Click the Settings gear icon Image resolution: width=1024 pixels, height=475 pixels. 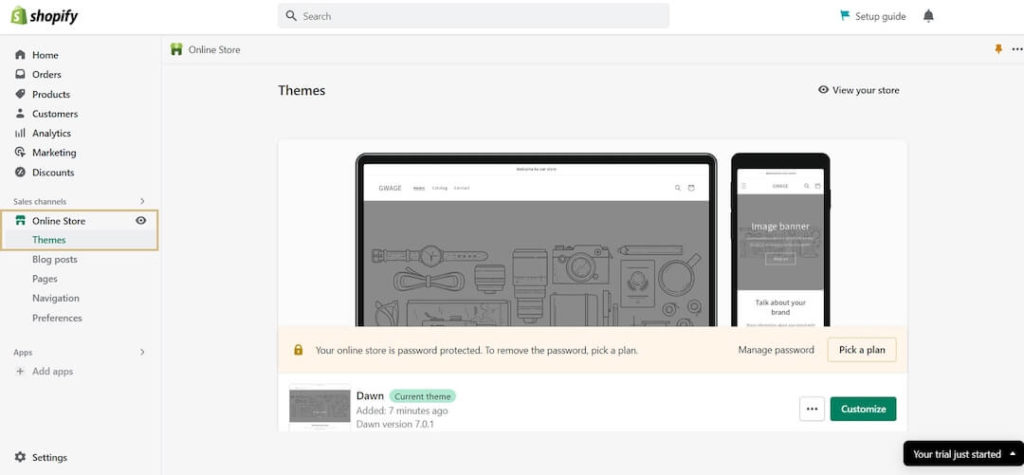[20, 457]
